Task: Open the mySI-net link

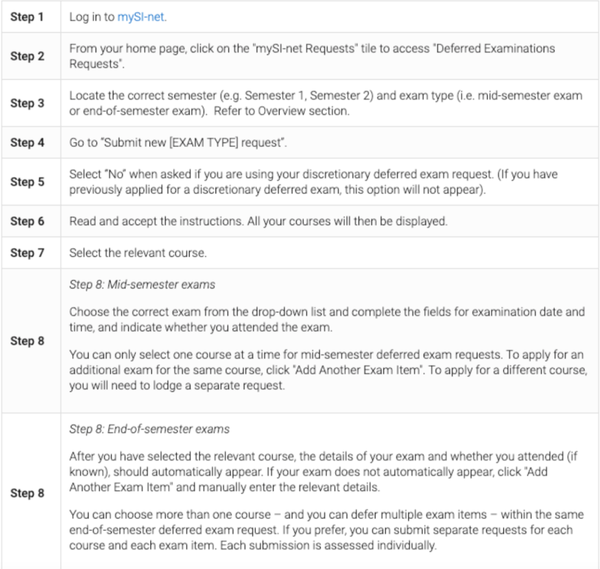Action: coord(143,18)
